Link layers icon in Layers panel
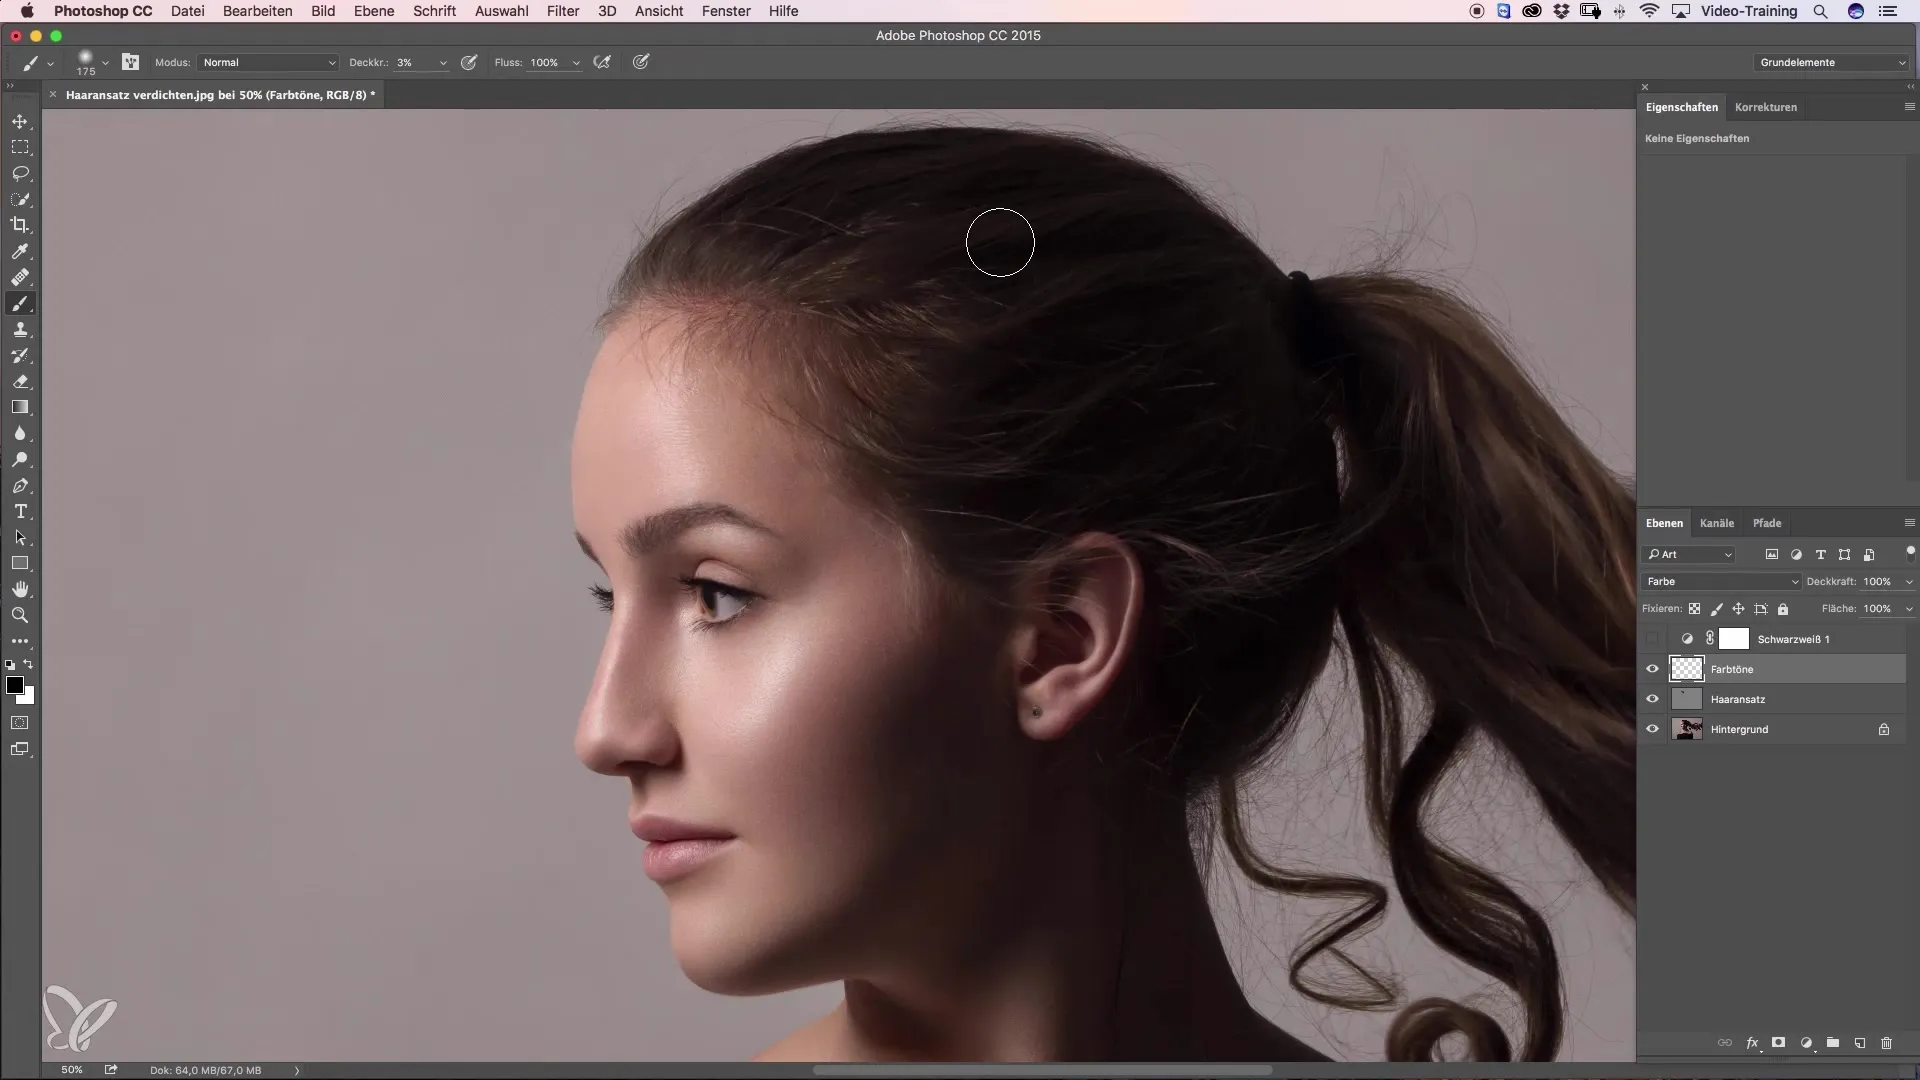The height and width of the screenshot is (1080, 1920). 1725,1043
